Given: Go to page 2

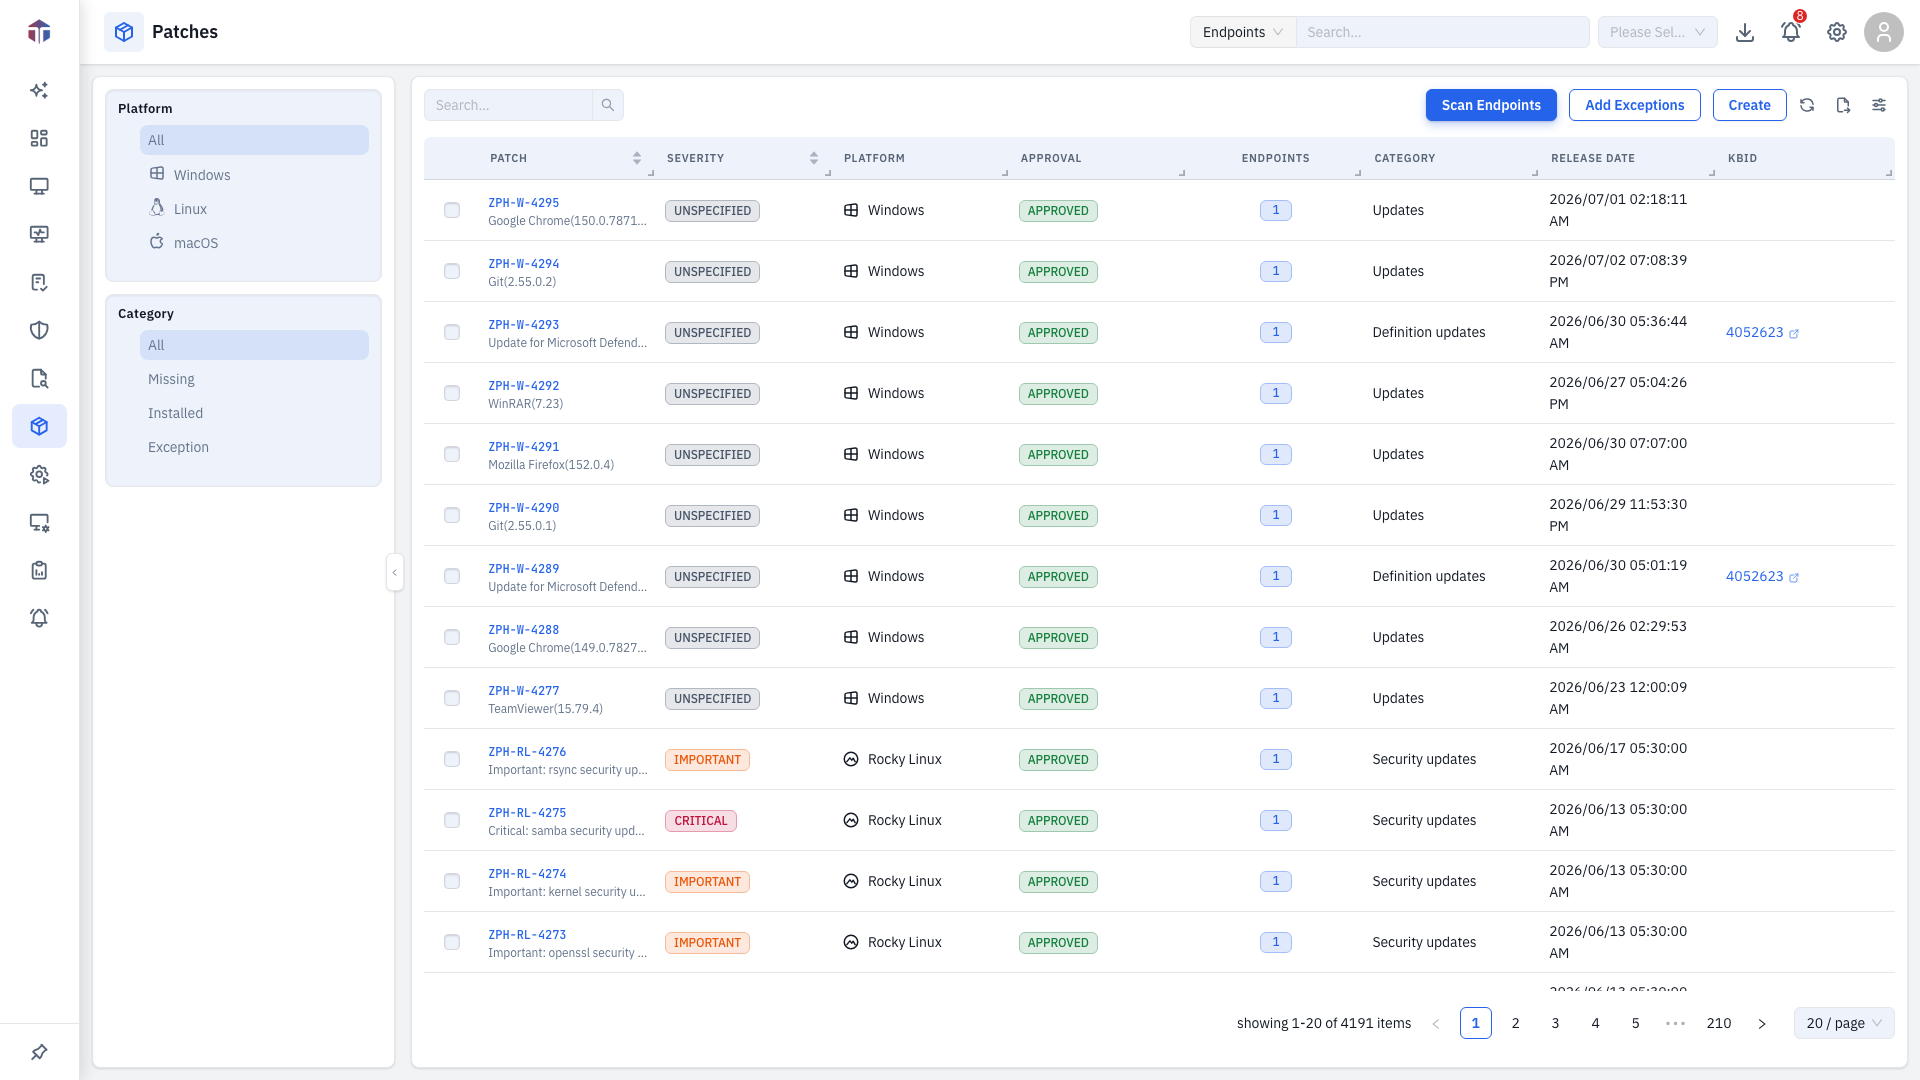Looking at the screenshot, I should [1516, 1023].
